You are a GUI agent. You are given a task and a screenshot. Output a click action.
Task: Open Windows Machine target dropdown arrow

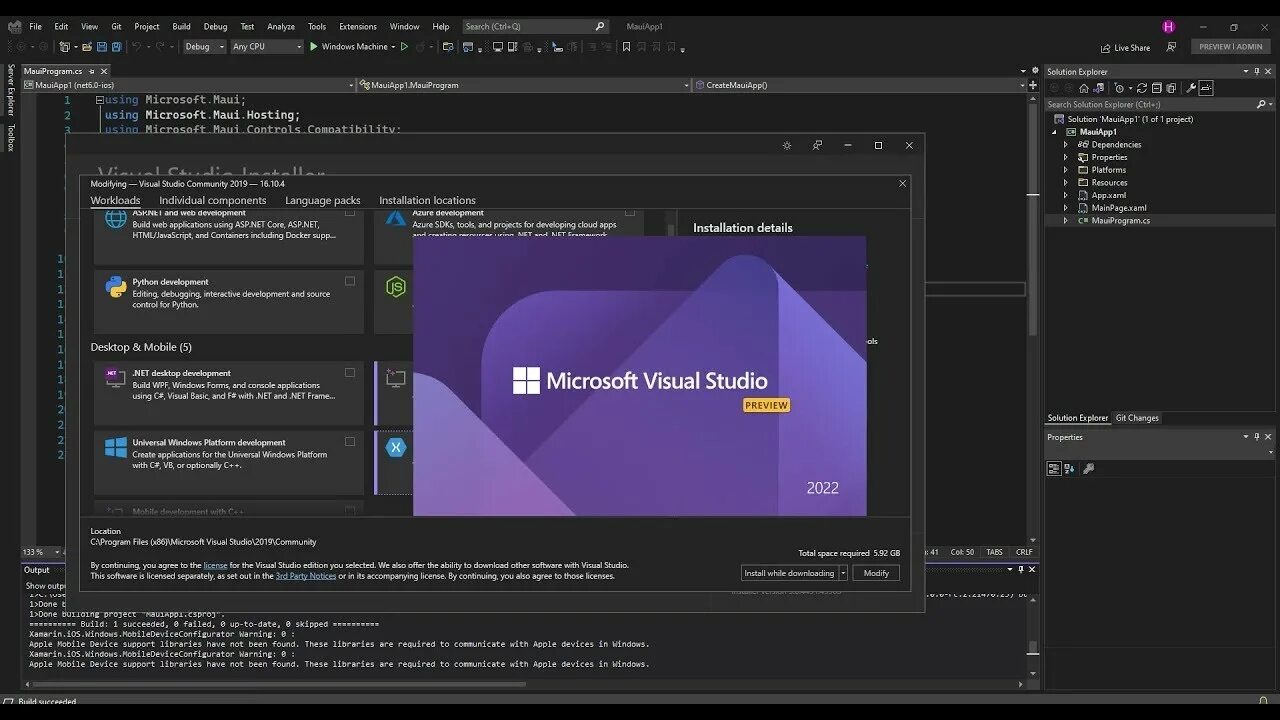393,47
